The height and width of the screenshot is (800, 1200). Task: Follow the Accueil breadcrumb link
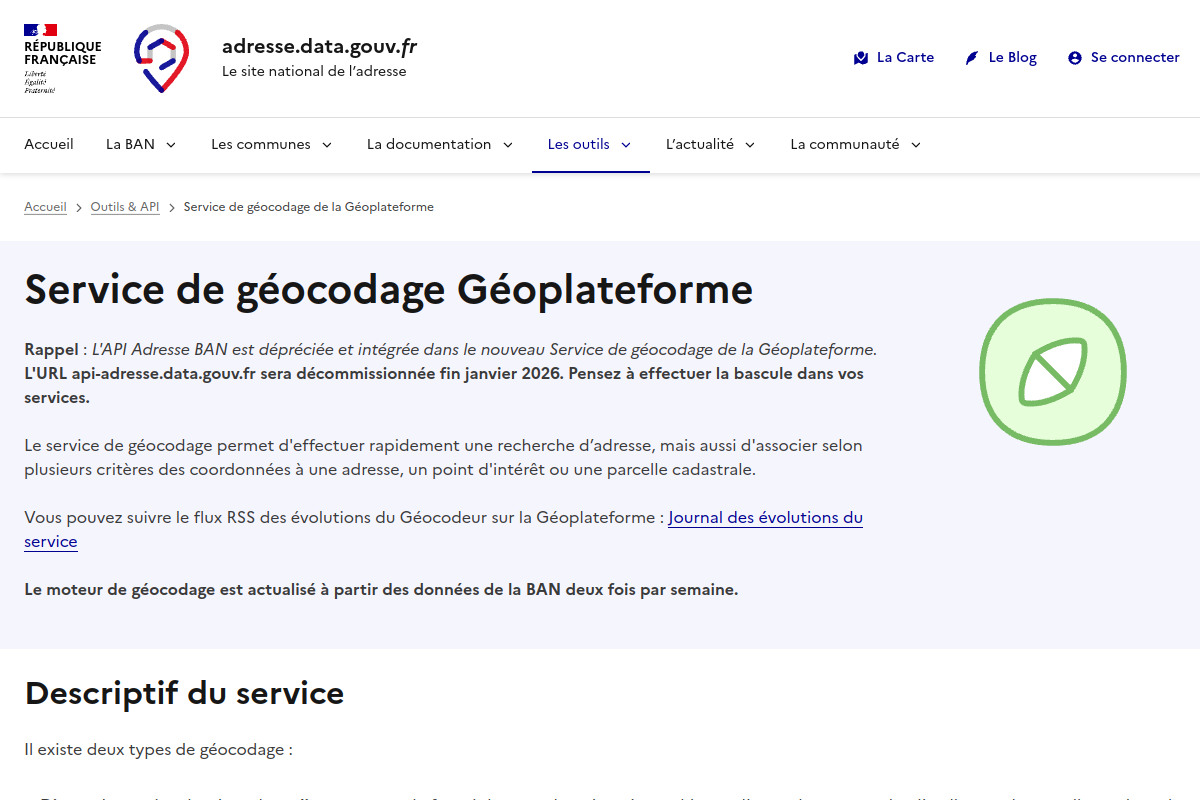45,207
